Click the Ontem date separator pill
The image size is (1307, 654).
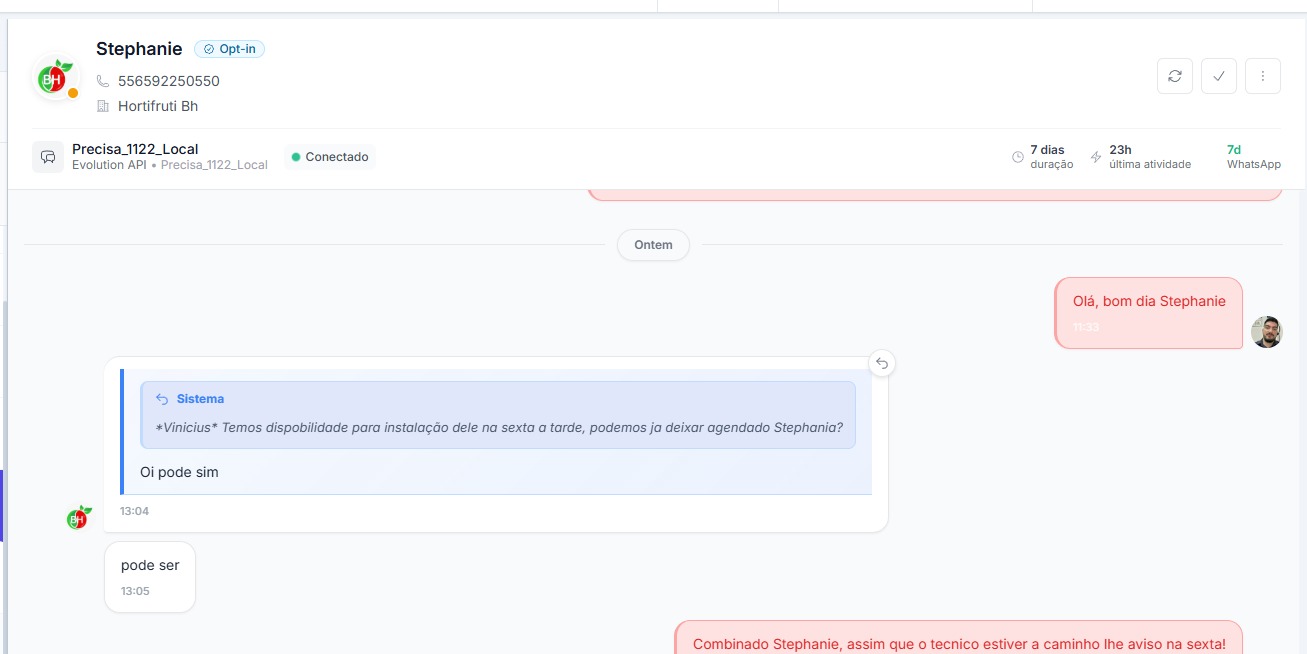click(x=653, y=245)
